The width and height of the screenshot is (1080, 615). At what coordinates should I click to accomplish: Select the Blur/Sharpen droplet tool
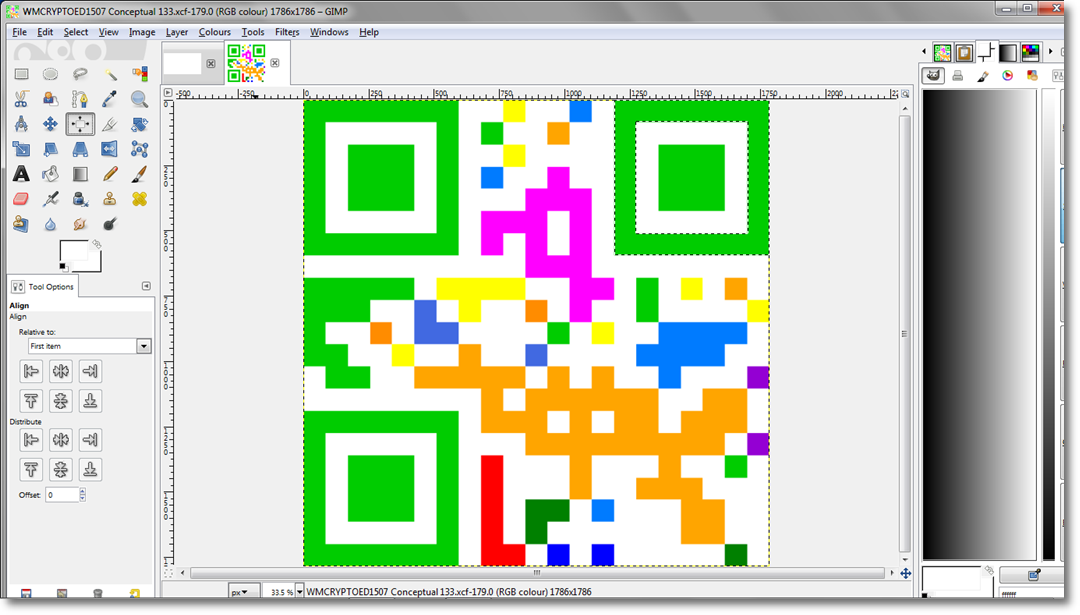pos(50,224)
